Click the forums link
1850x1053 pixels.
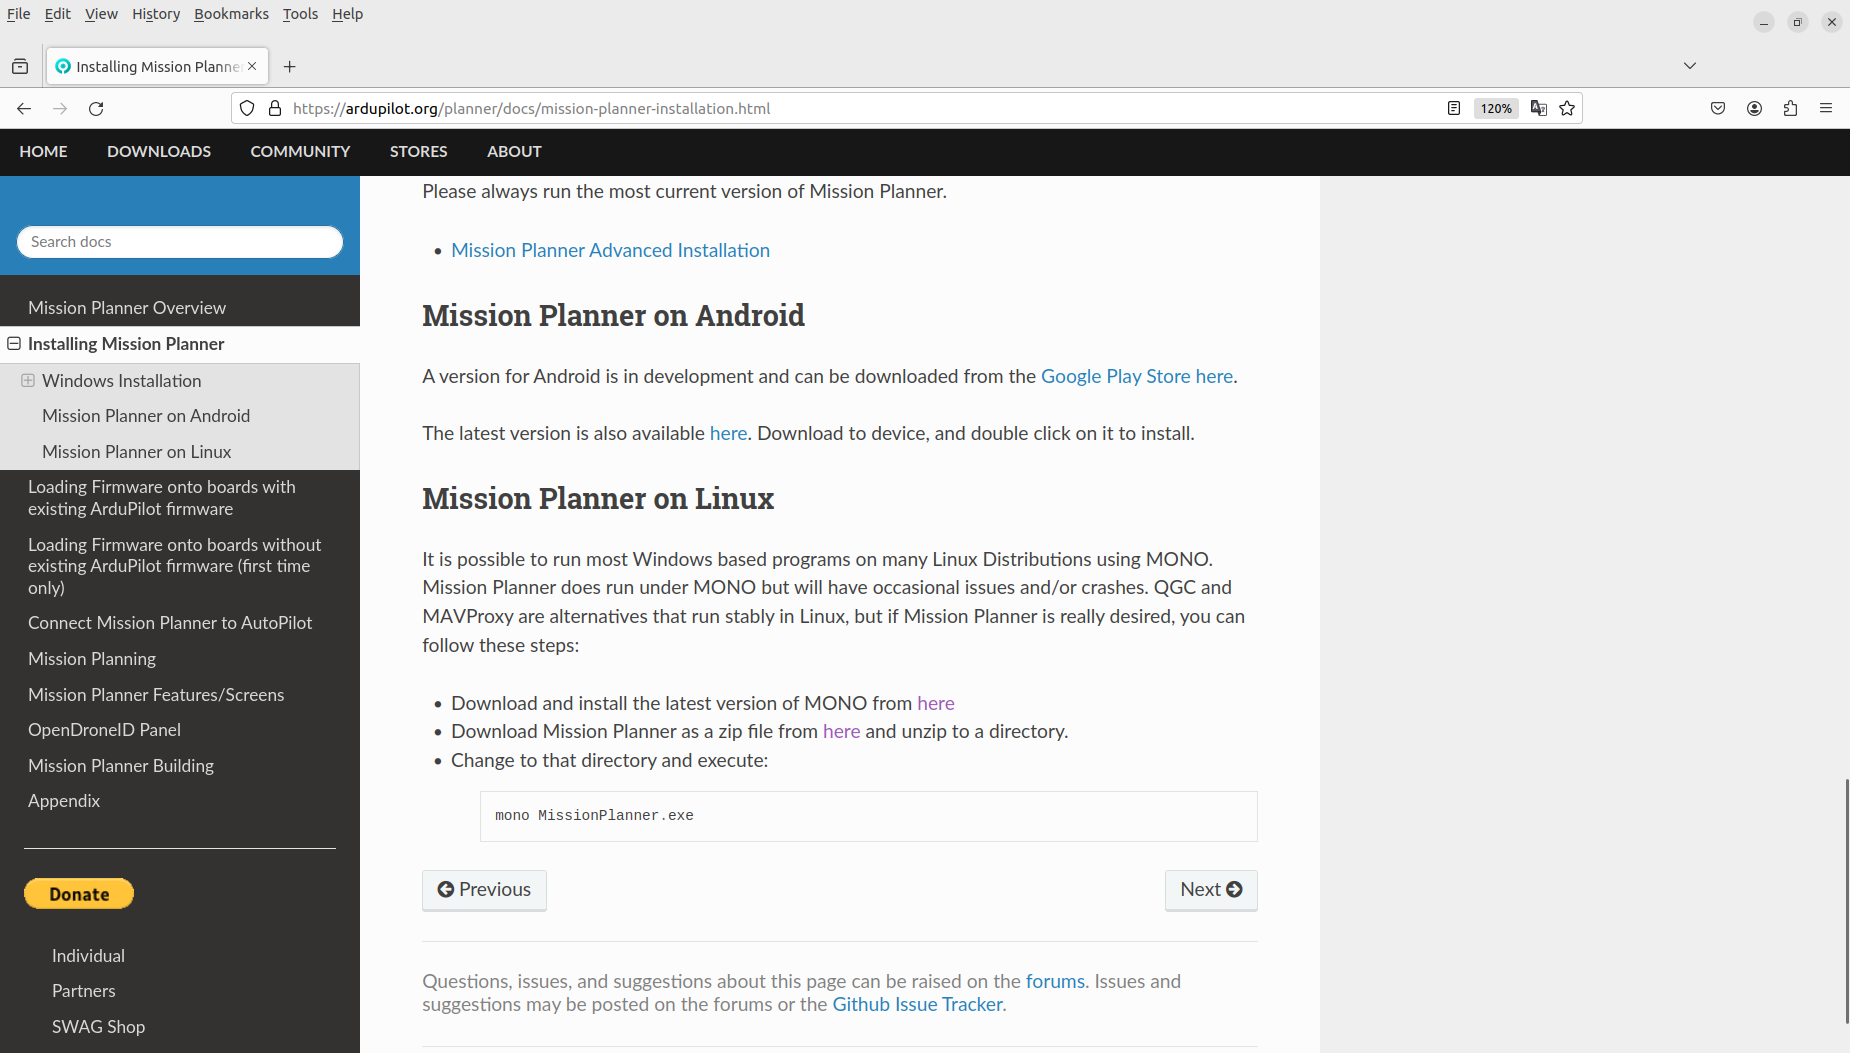[1055, 981]
